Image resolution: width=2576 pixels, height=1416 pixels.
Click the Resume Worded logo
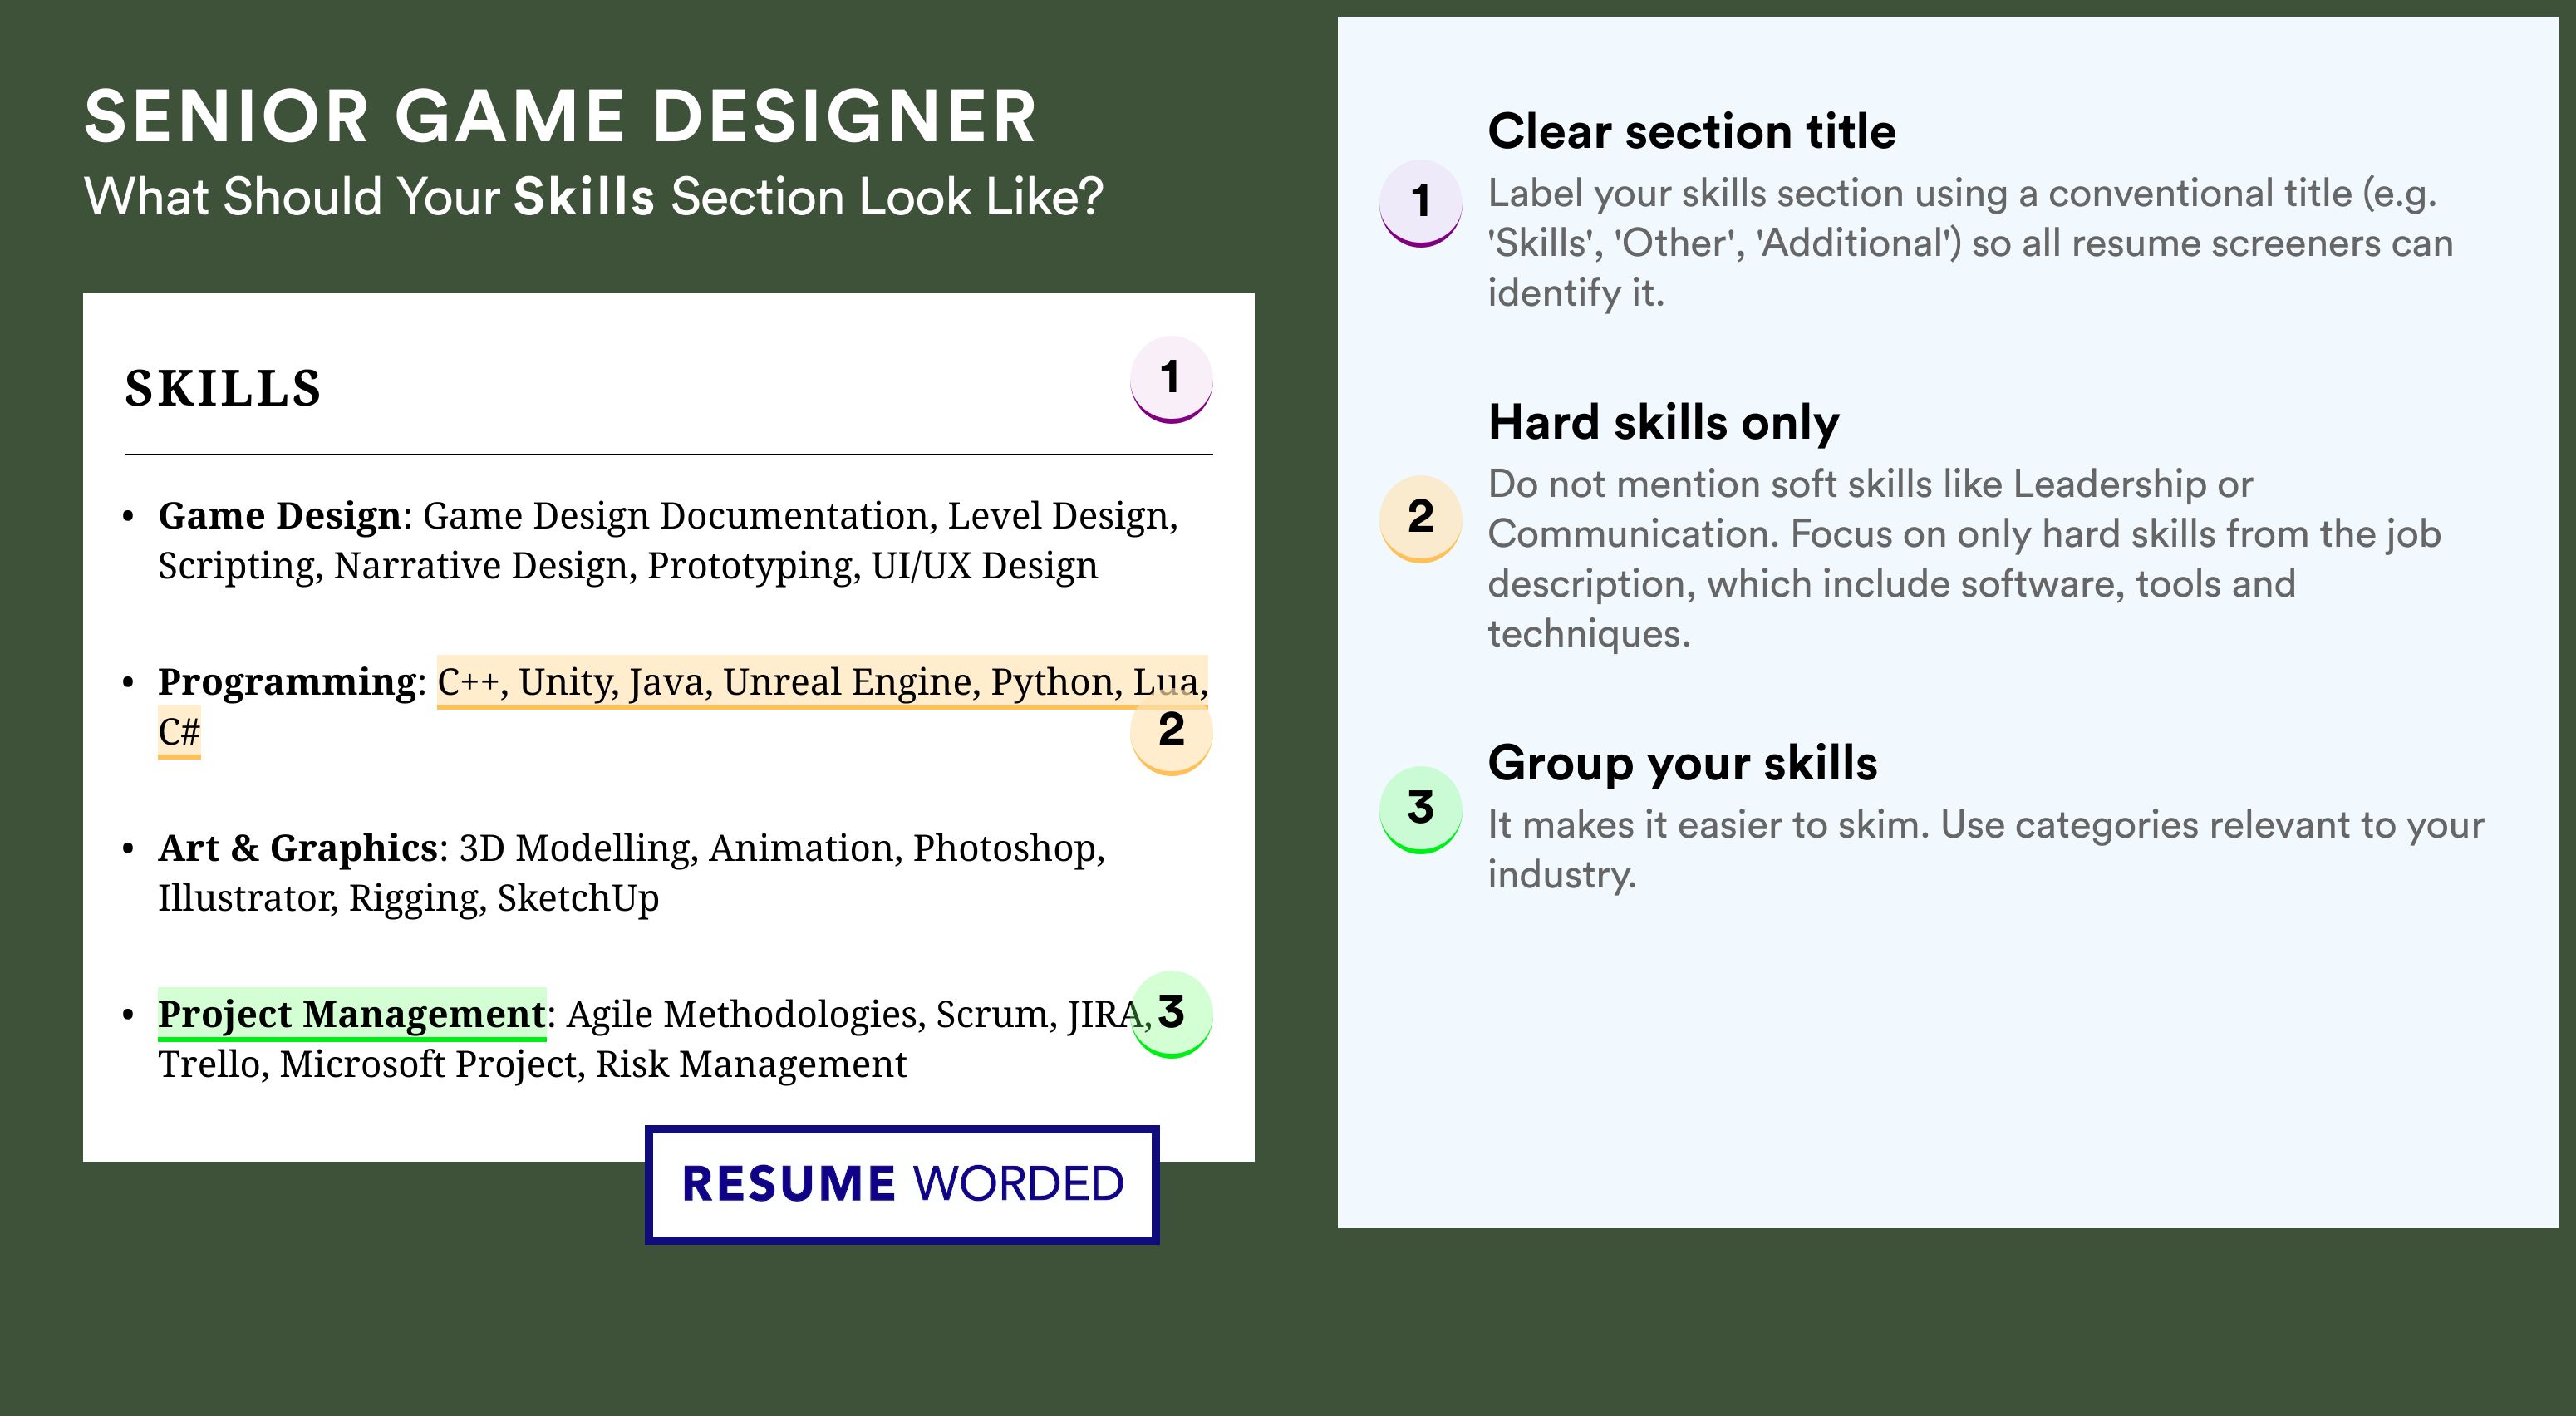[902, 1184]
